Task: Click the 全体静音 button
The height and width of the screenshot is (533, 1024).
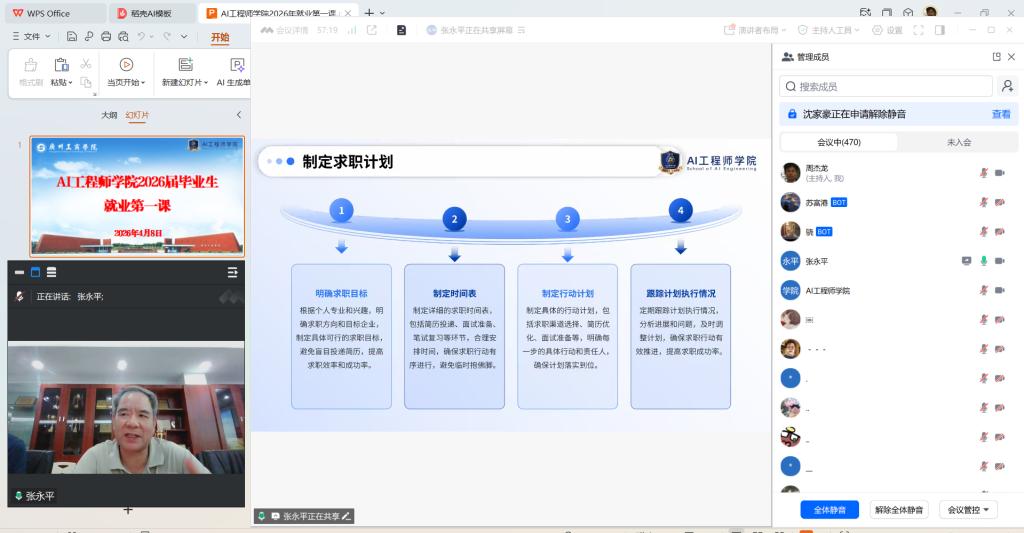Action: (x=829, y=510)
